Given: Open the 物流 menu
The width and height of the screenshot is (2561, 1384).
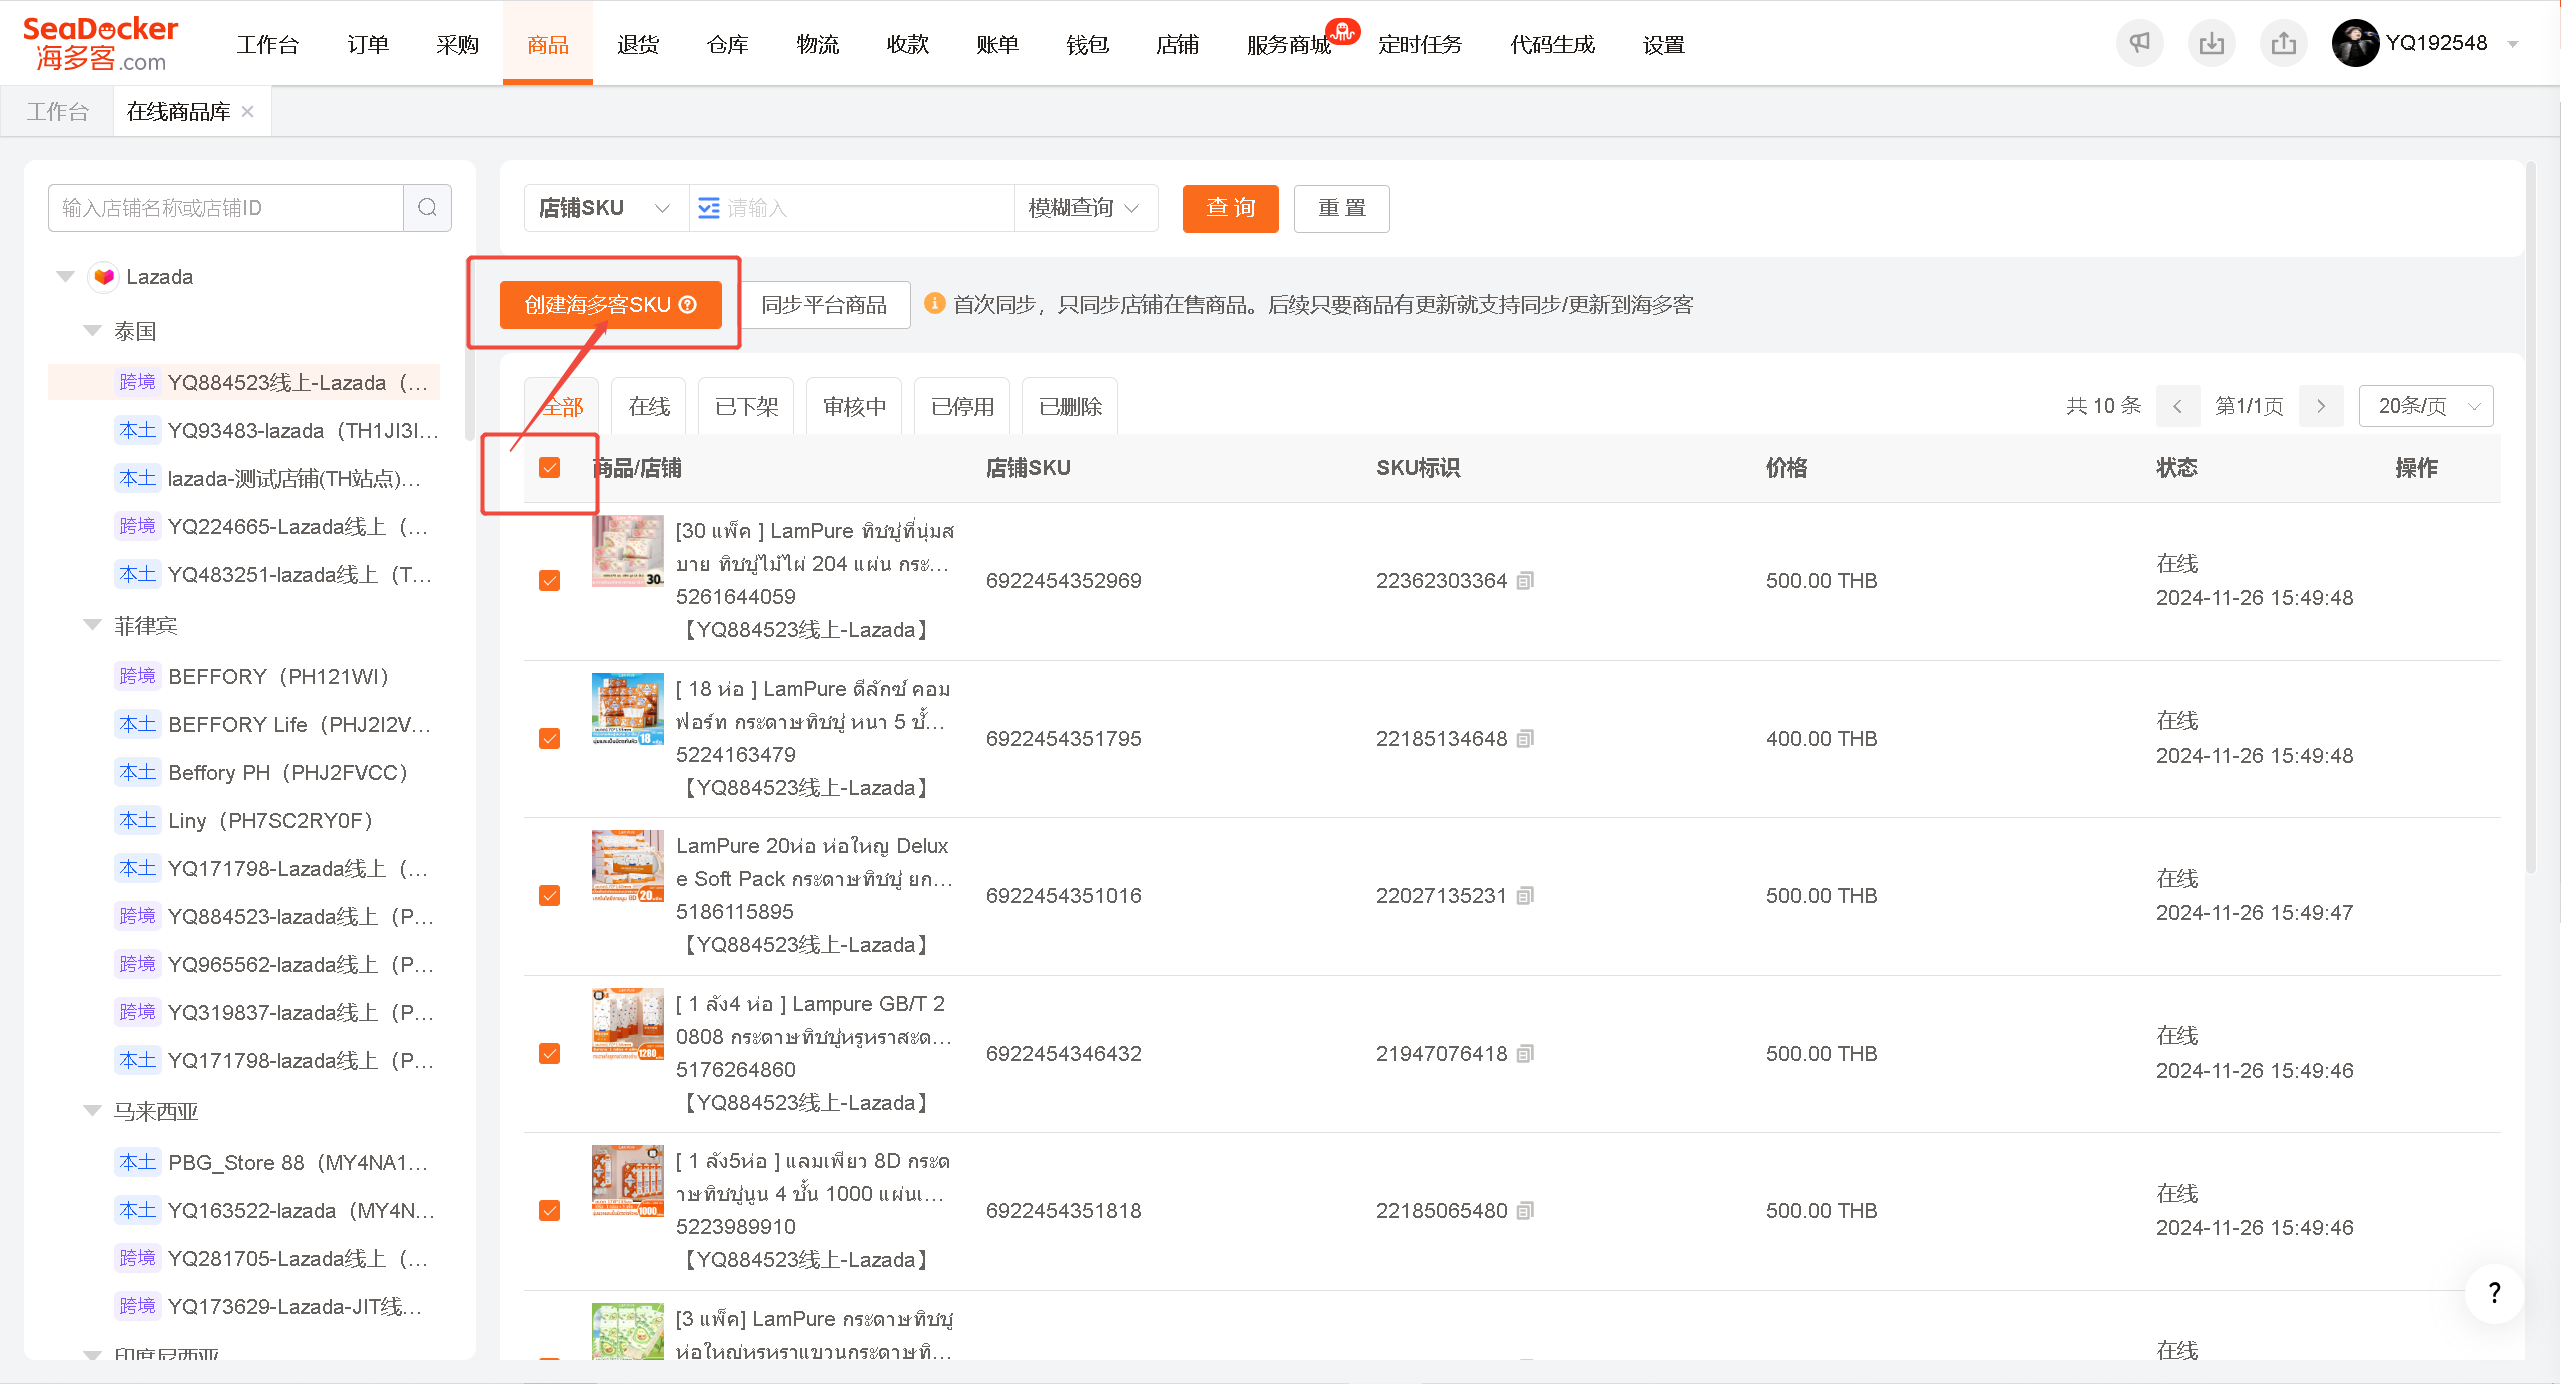Looking at the screenshot, I should tap(818, 45).
